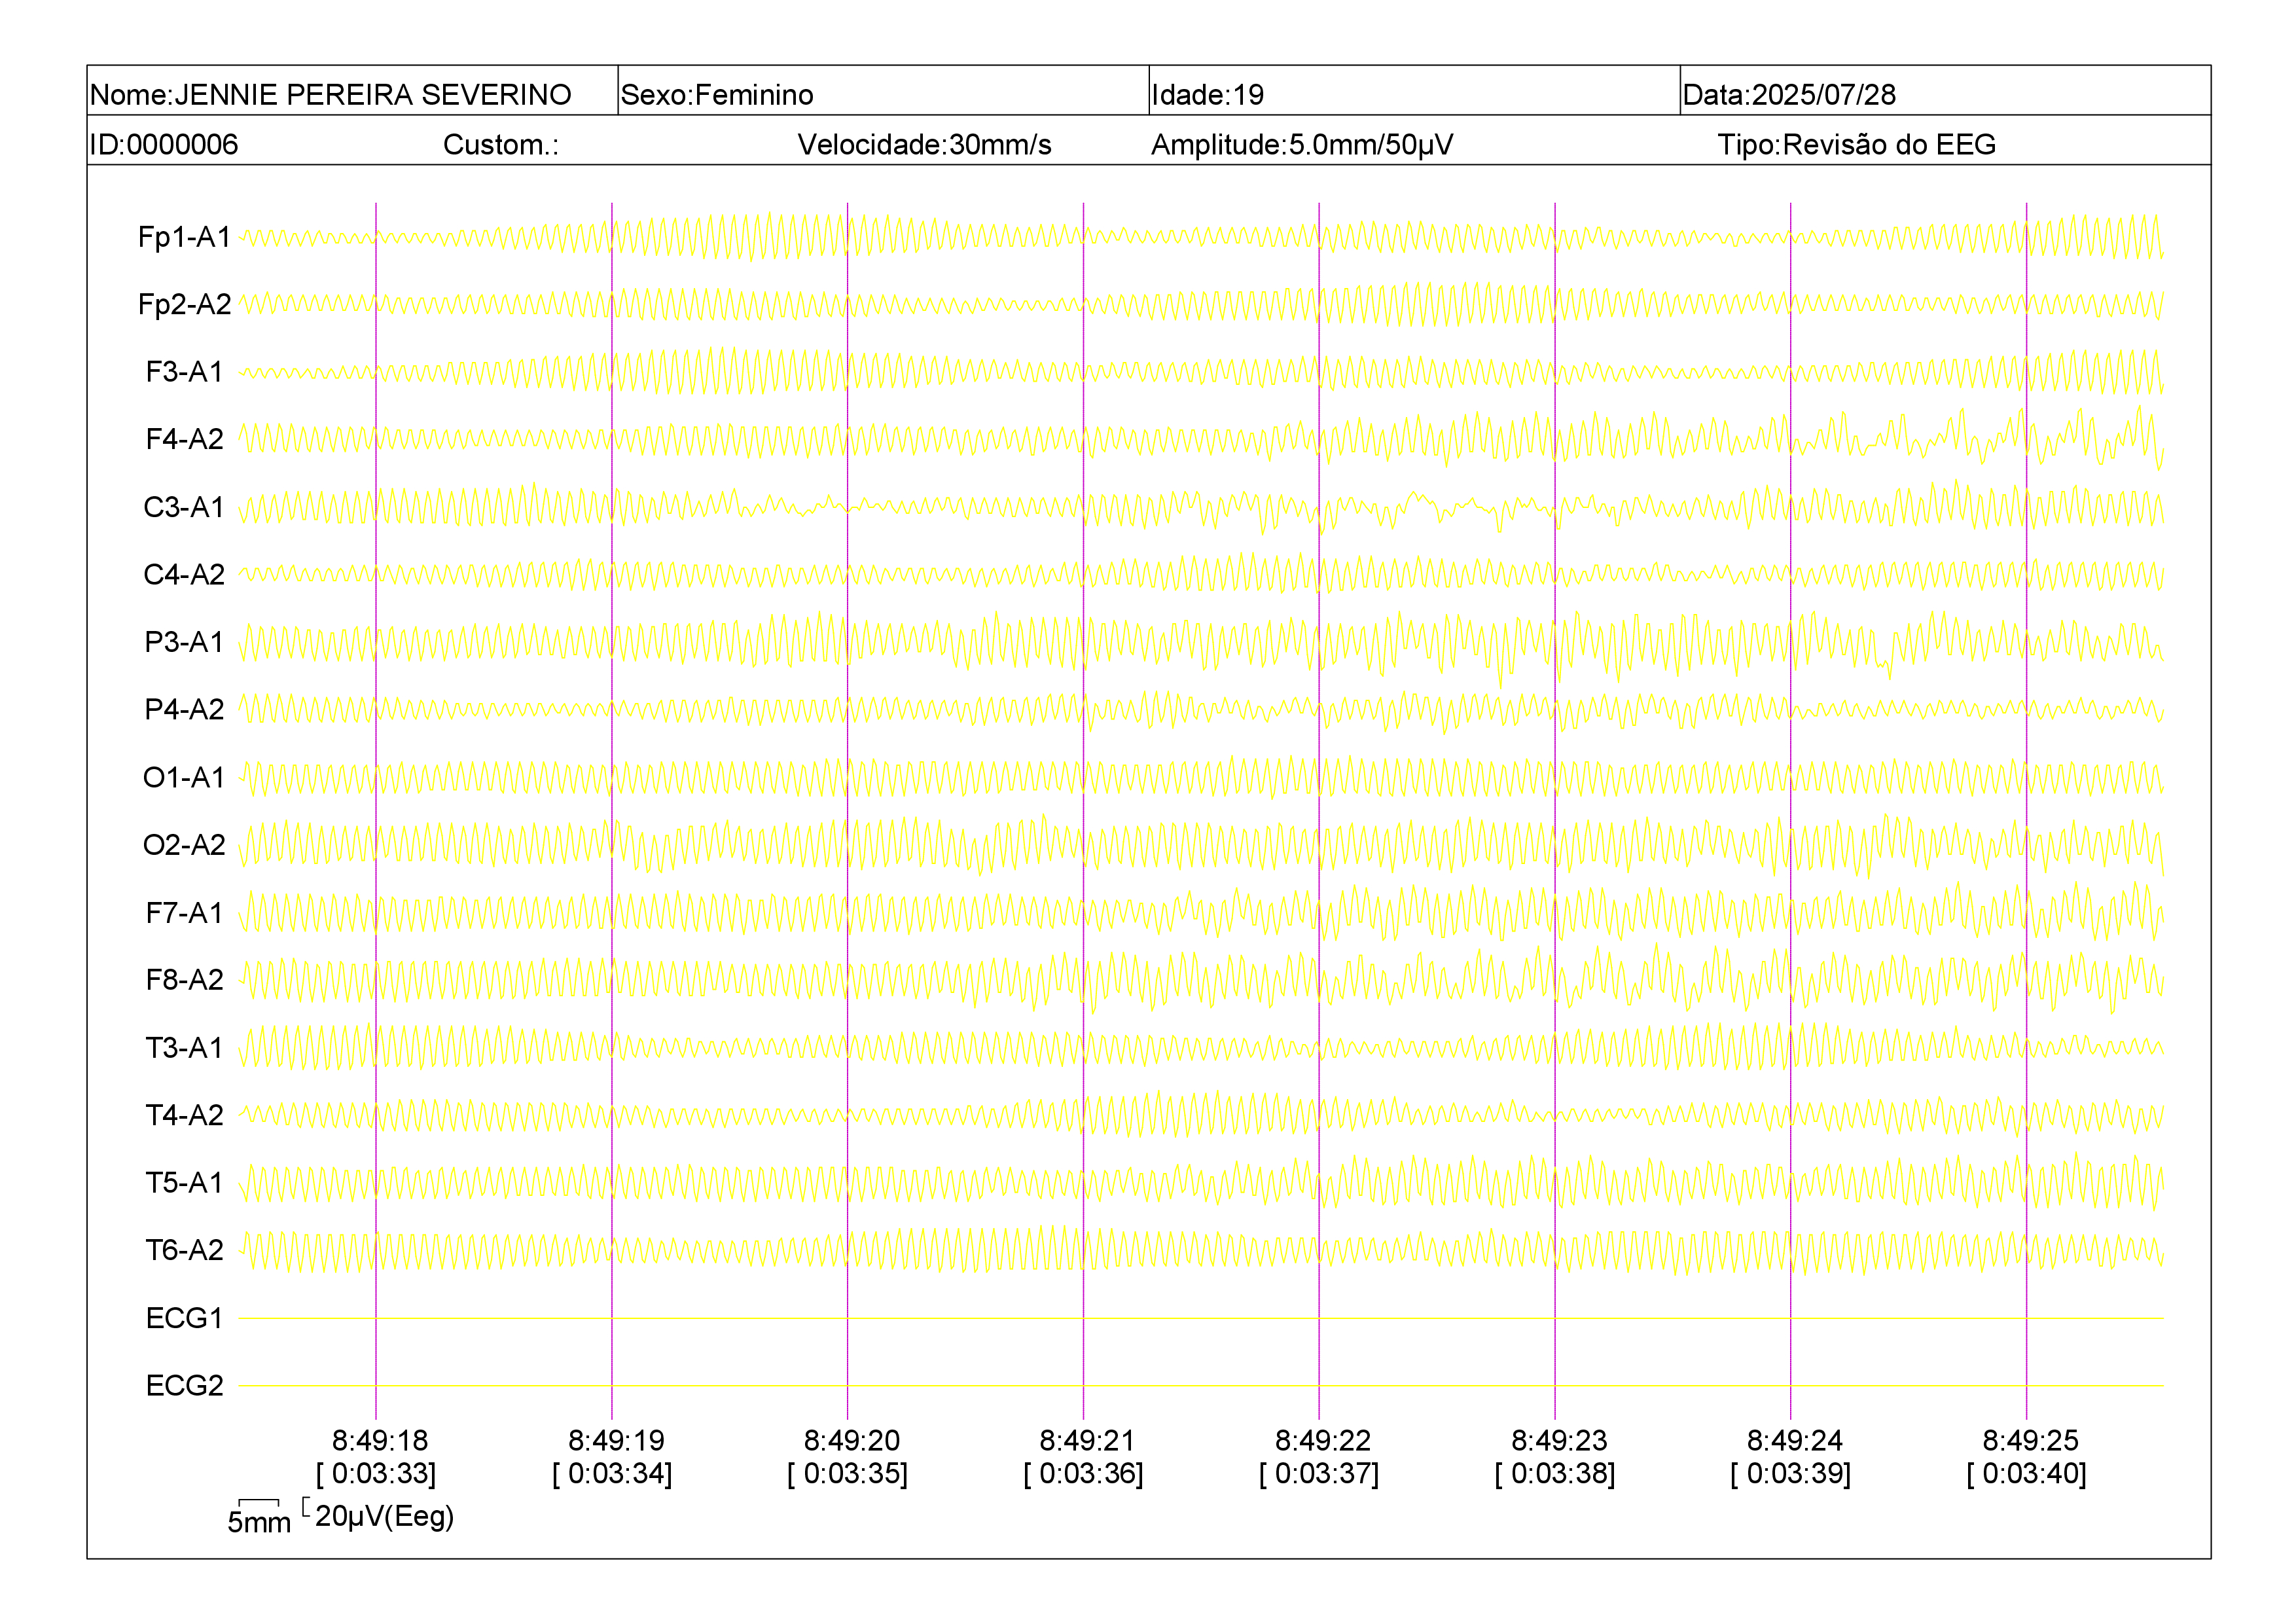Select the T3-A1 channel label
This screenshot has width=2296, height=1624.
pos(185,1048)
